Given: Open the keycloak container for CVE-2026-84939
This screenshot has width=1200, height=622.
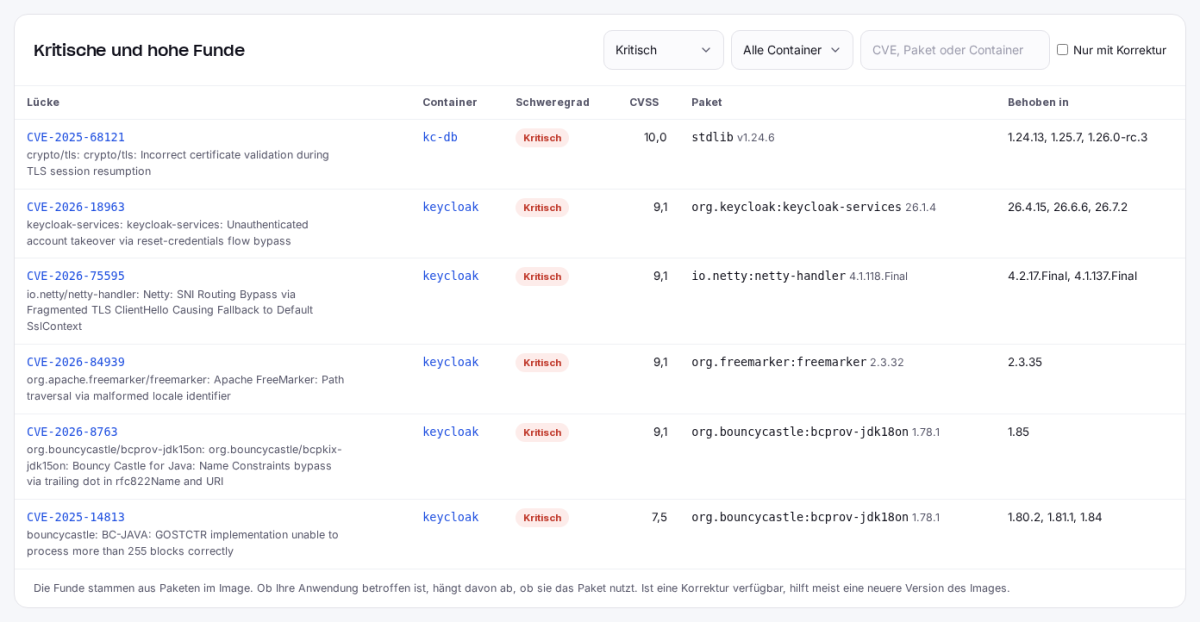Looking at the screenshot, I should pos(451,362).
